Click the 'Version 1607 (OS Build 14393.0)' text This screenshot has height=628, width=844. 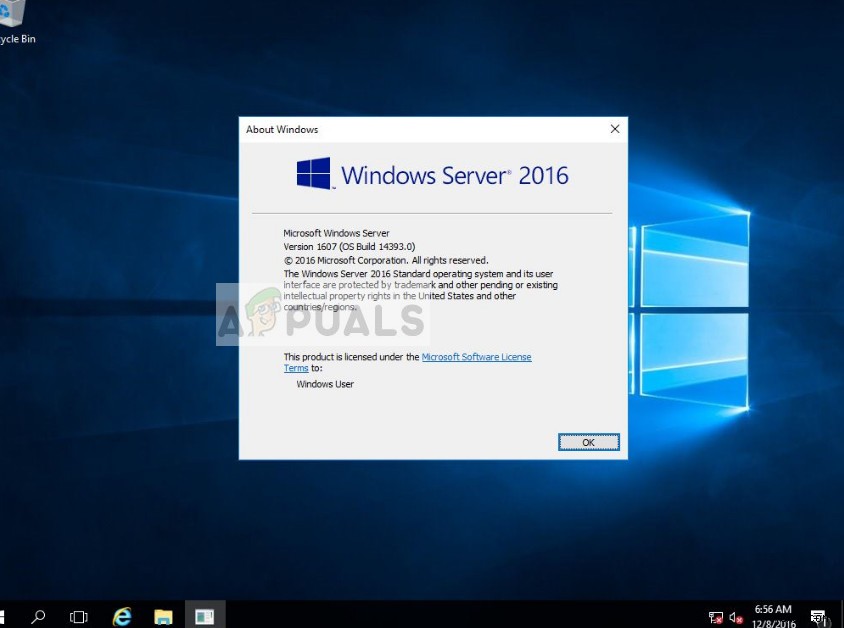[349, 246]
